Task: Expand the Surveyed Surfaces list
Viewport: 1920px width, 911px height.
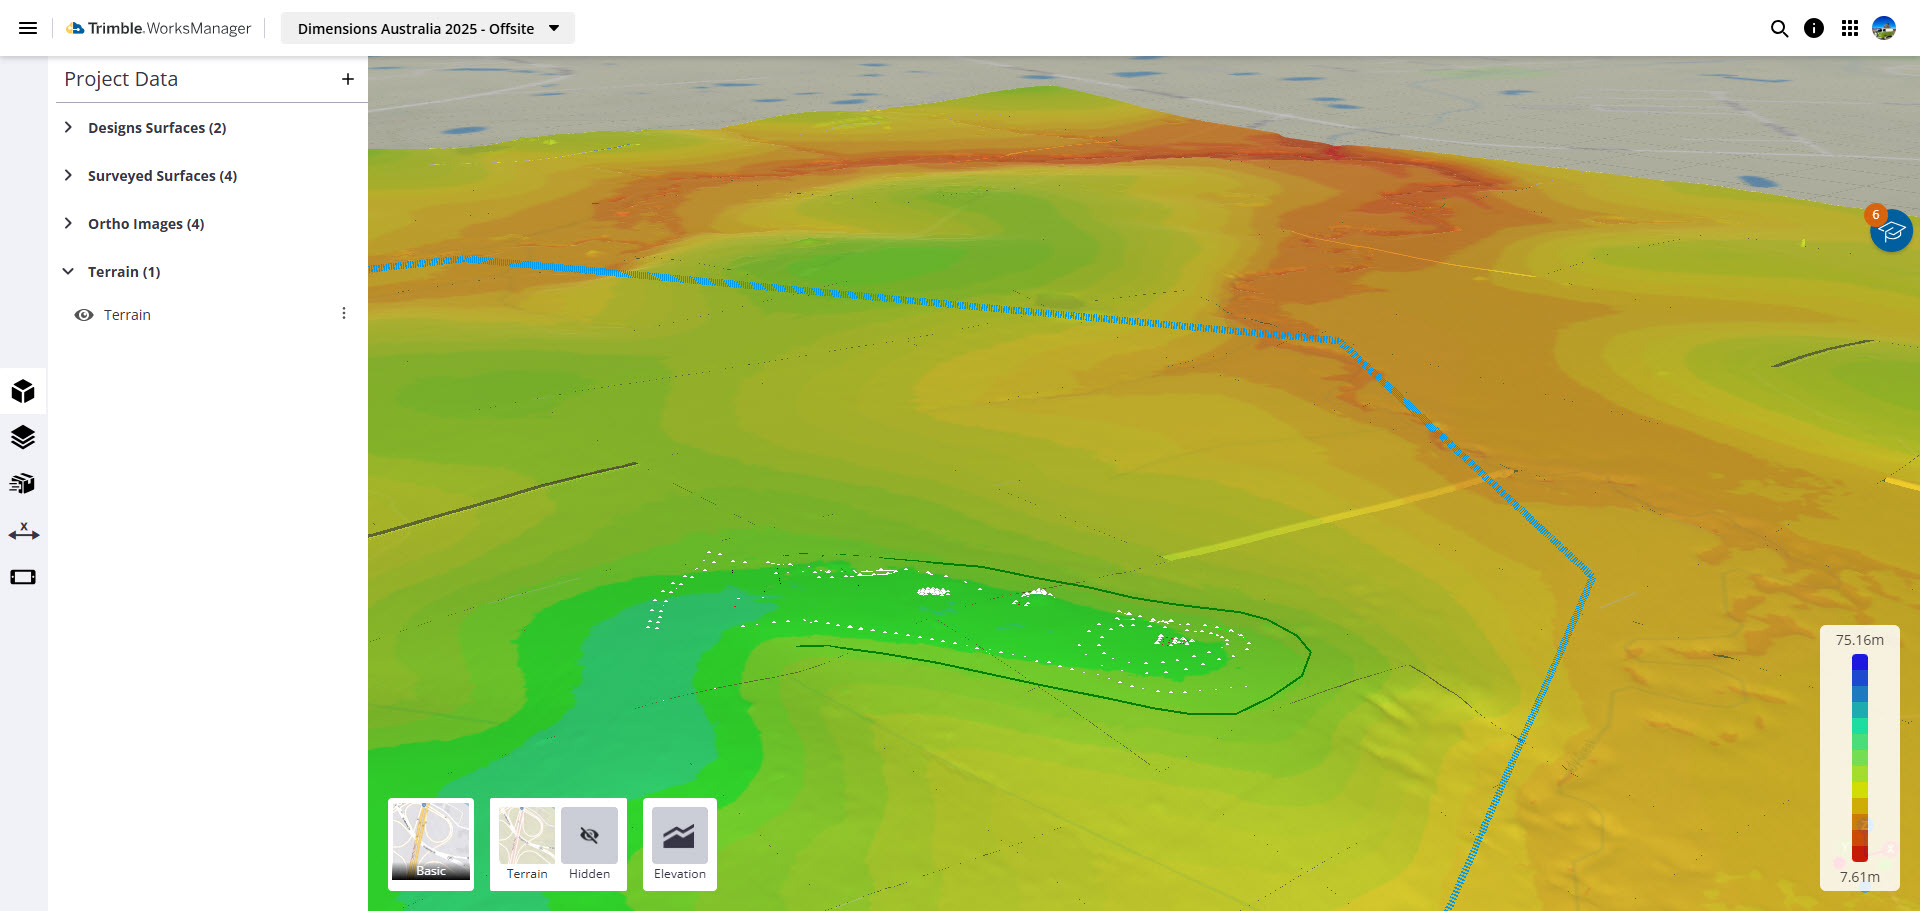Action: [x=68, y=175]
